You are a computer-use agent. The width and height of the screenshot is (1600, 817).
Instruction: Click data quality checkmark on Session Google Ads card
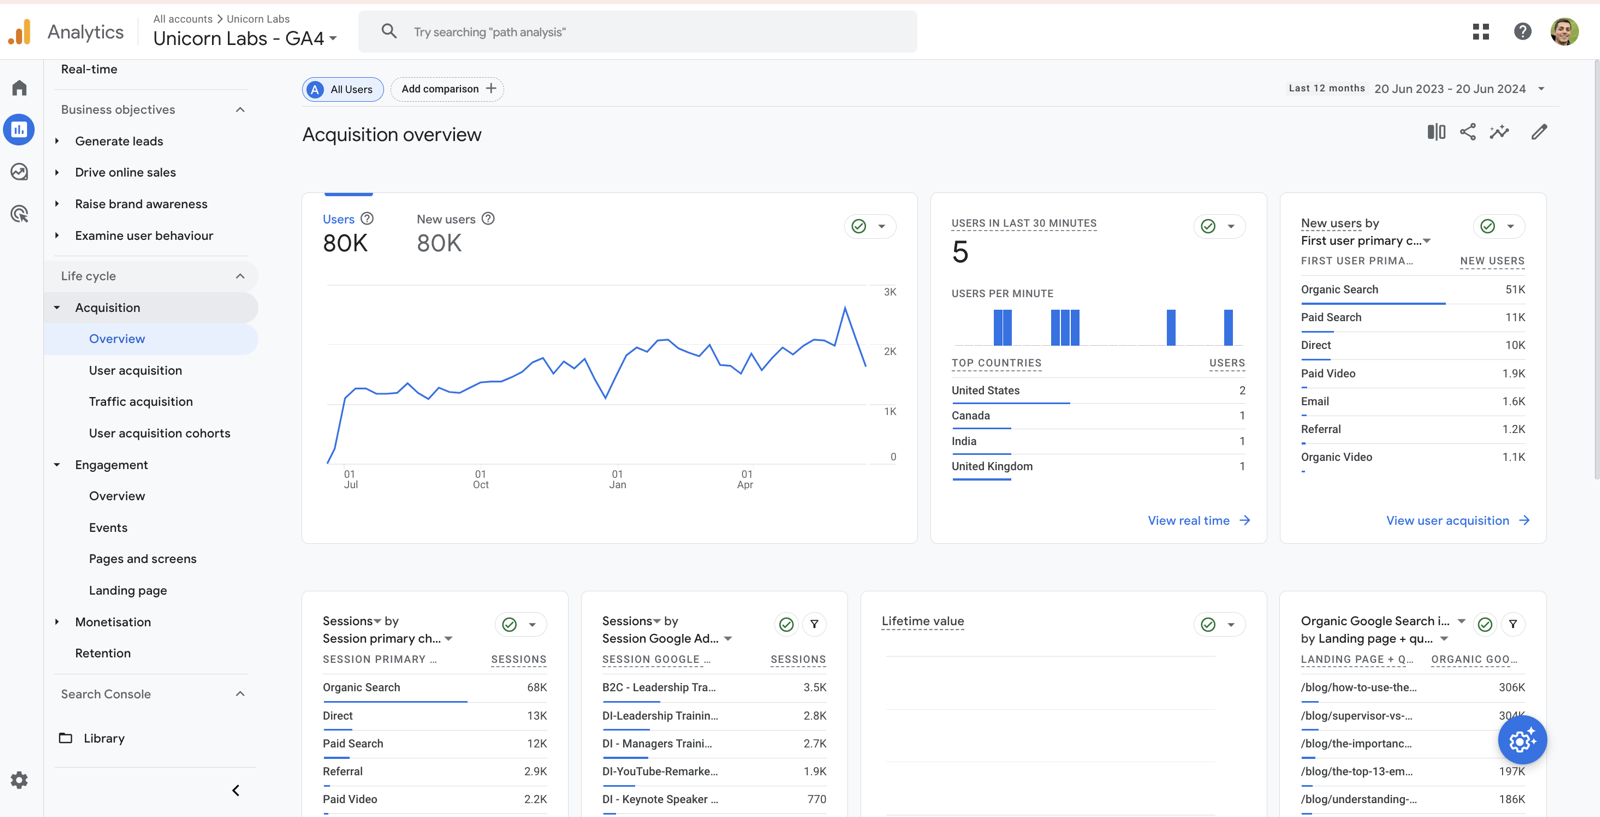click(x=787, y=624)
